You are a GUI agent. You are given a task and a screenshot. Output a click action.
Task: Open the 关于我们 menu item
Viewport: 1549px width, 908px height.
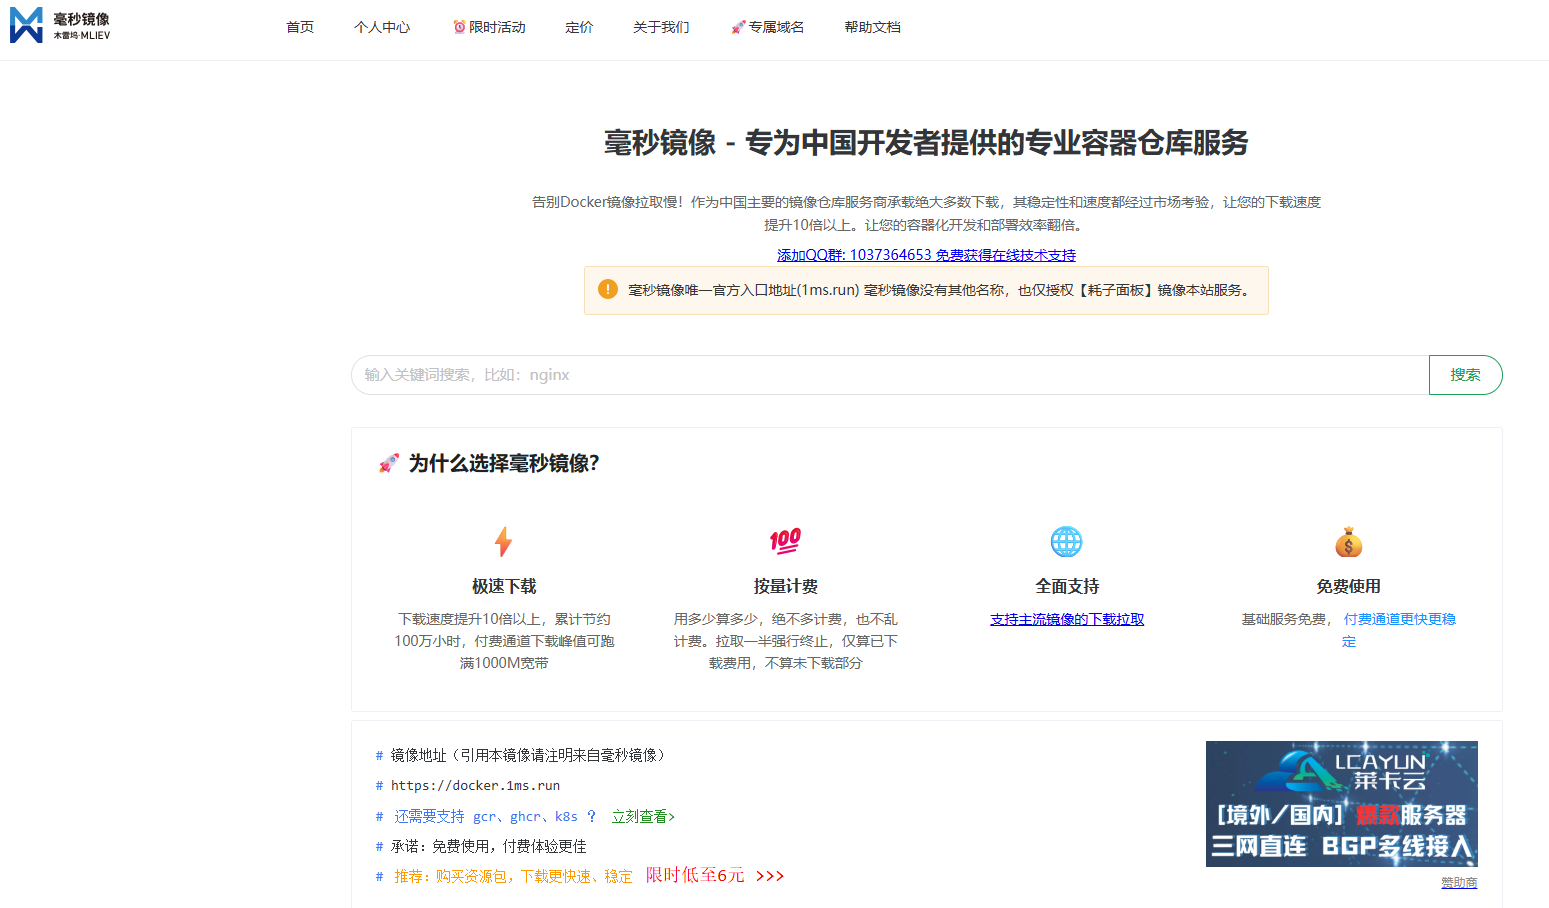coord(661,27)
